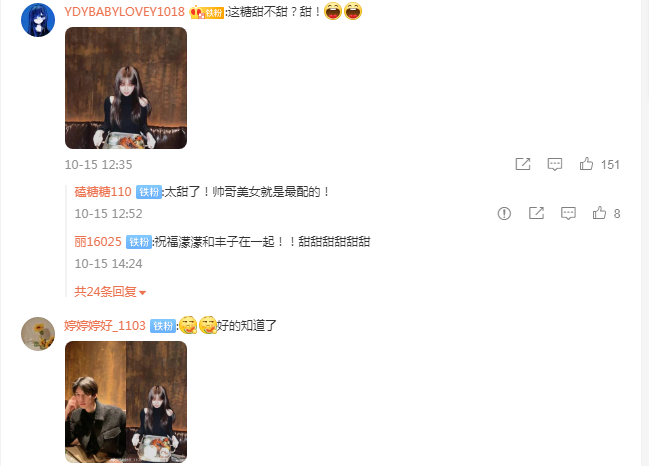Open YDYBABYLOVEY1018's profile via username

(x=125, y=12)
